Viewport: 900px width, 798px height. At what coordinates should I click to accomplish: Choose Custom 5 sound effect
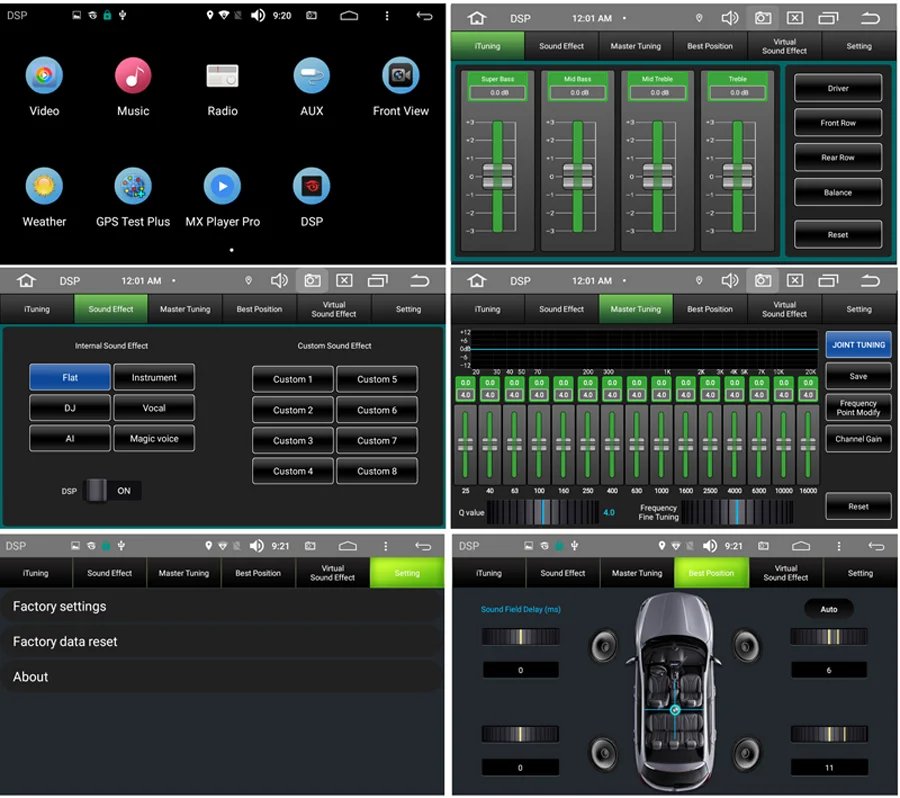[x=377, y=379]
